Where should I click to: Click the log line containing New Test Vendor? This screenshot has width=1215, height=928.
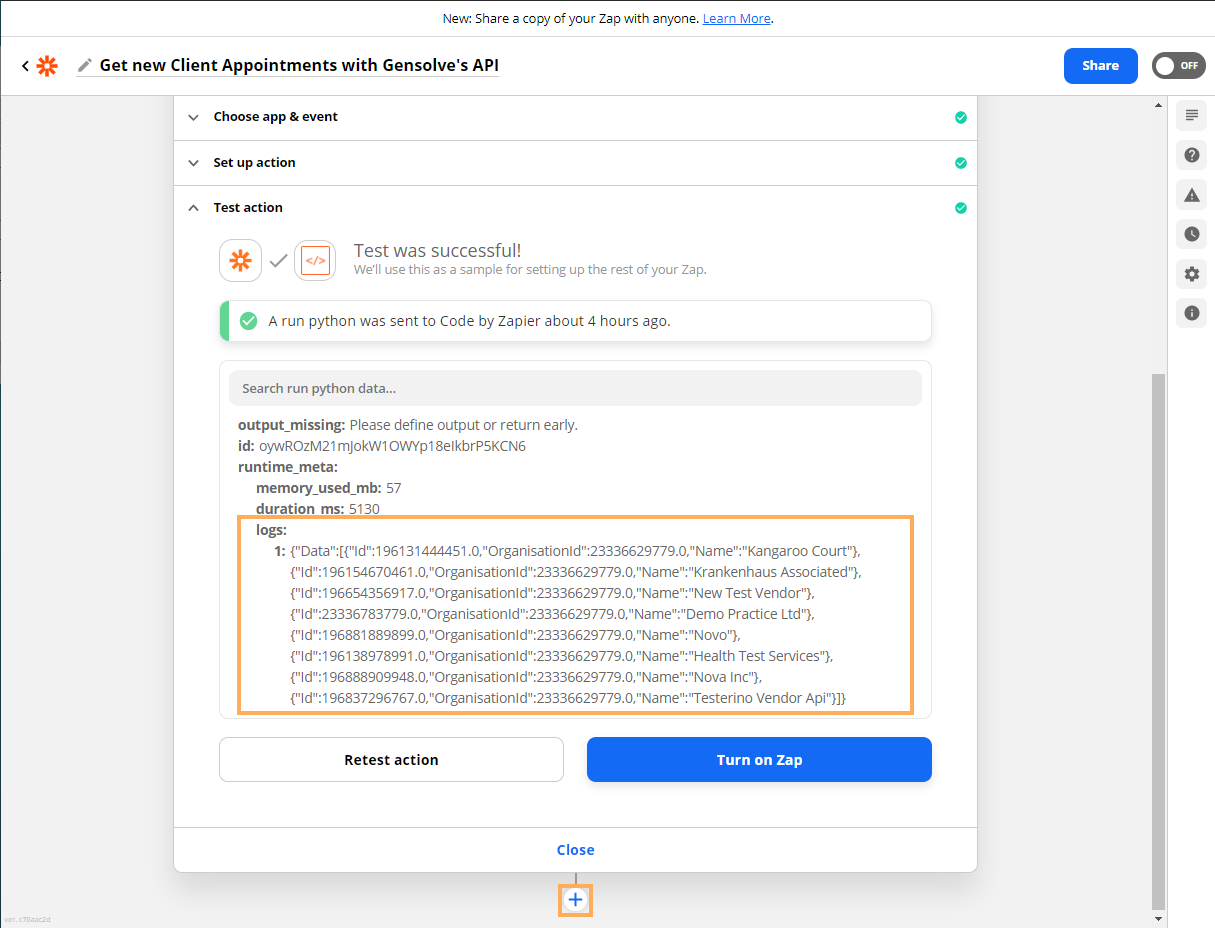[552, 593]
